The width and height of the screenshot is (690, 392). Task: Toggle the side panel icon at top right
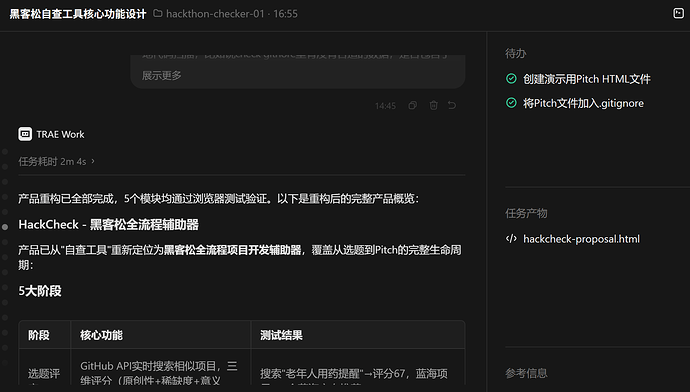[x=678, y=14]
